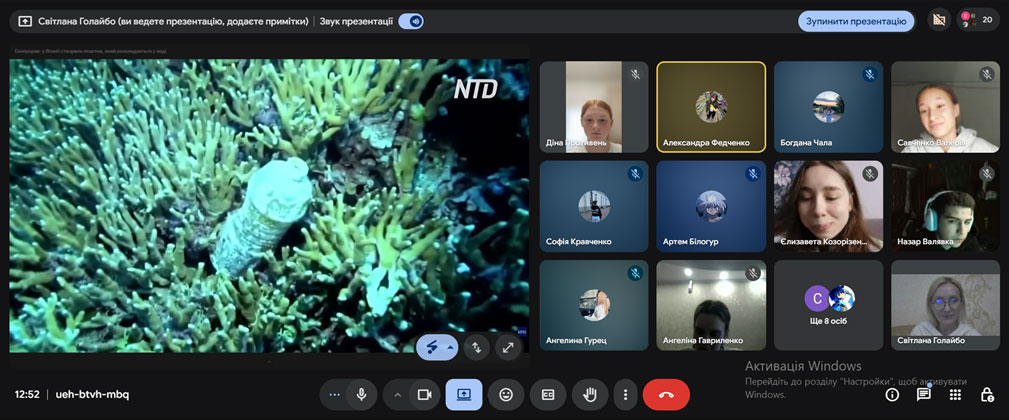This screenshot has width=1009, height=420.
Task: Open the emoji reactions button
Action: 506,394
